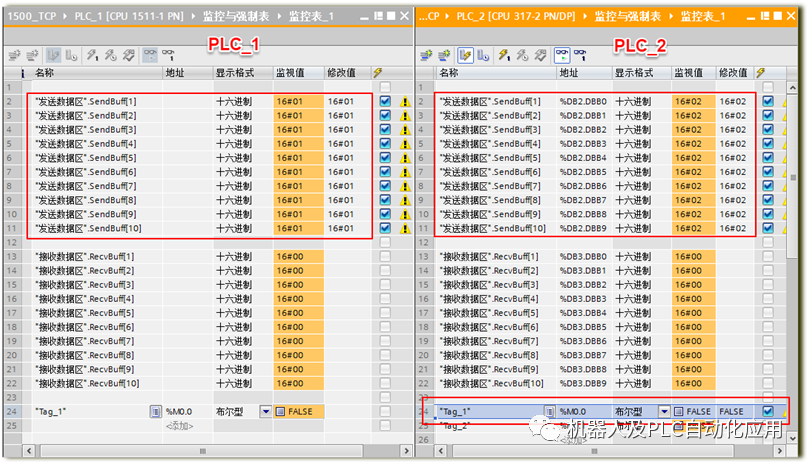This screenshot has height=464, width=809.
Task: Expand breadcrumb arrow after 1500_TCP
Action: click(x=65, y=17)
